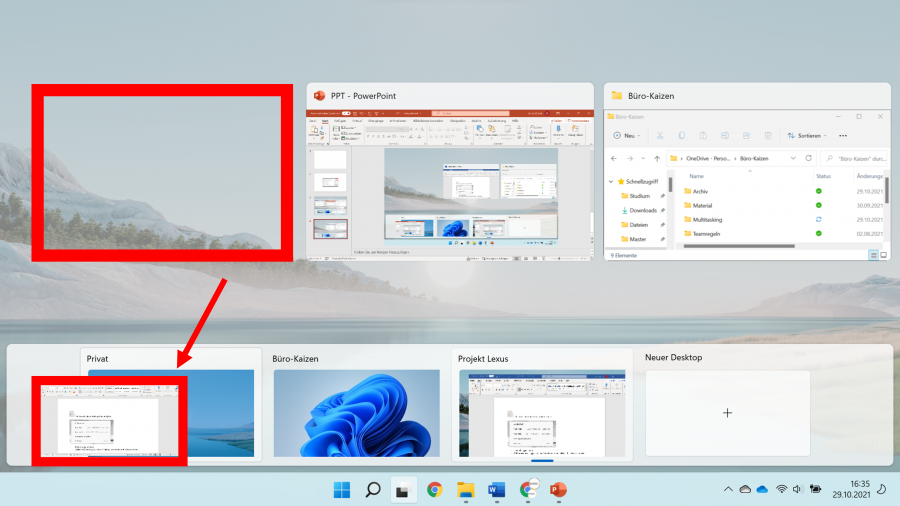Open recent locations chevron in Explorer

point(643,158)
